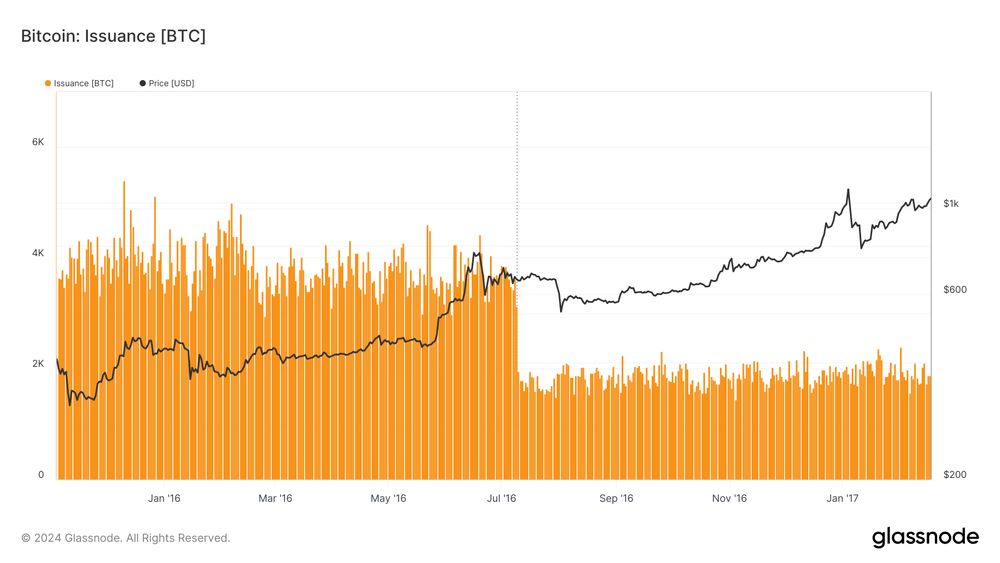Viewport: 1000px width, 563px height.
Task: Click the 6K left axis label
Action: click(38, 142)
